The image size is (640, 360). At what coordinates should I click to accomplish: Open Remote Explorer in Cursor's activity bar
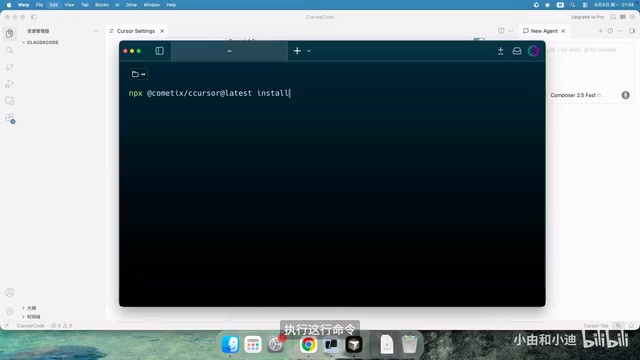pos(9,101)
